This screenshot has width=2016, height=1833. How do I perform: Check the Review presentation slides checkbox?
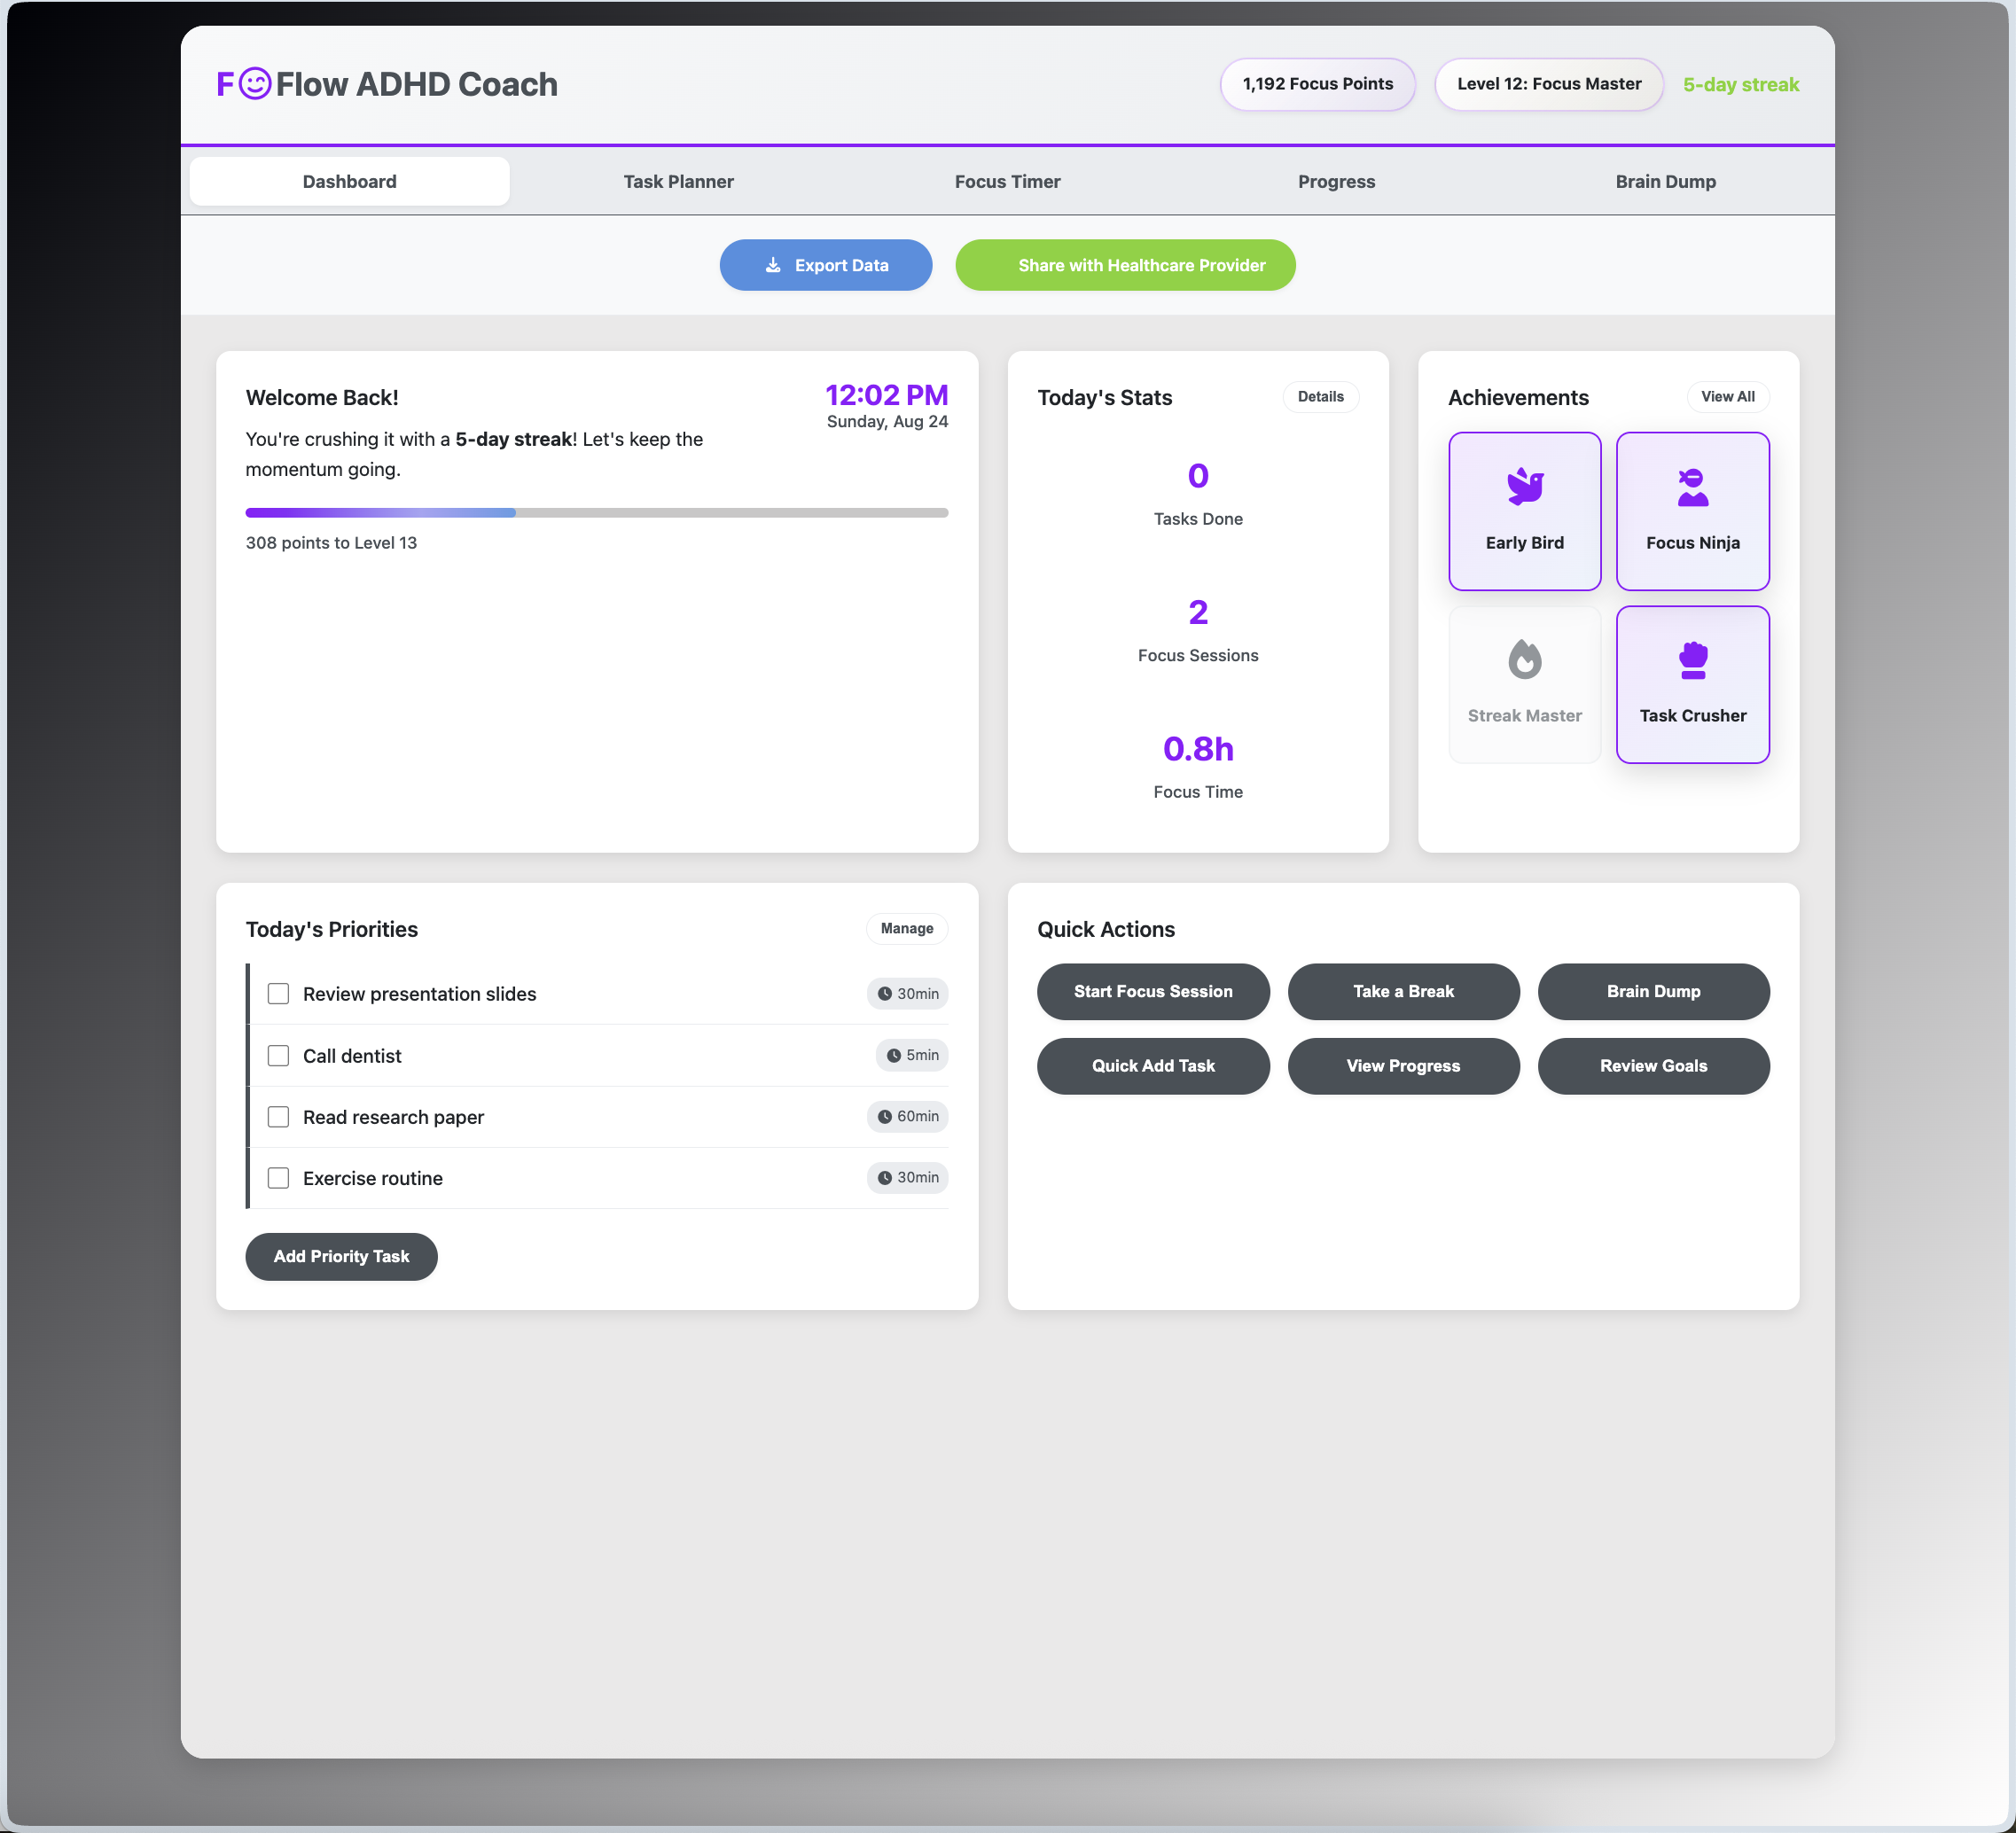click(x=278, y=993)
